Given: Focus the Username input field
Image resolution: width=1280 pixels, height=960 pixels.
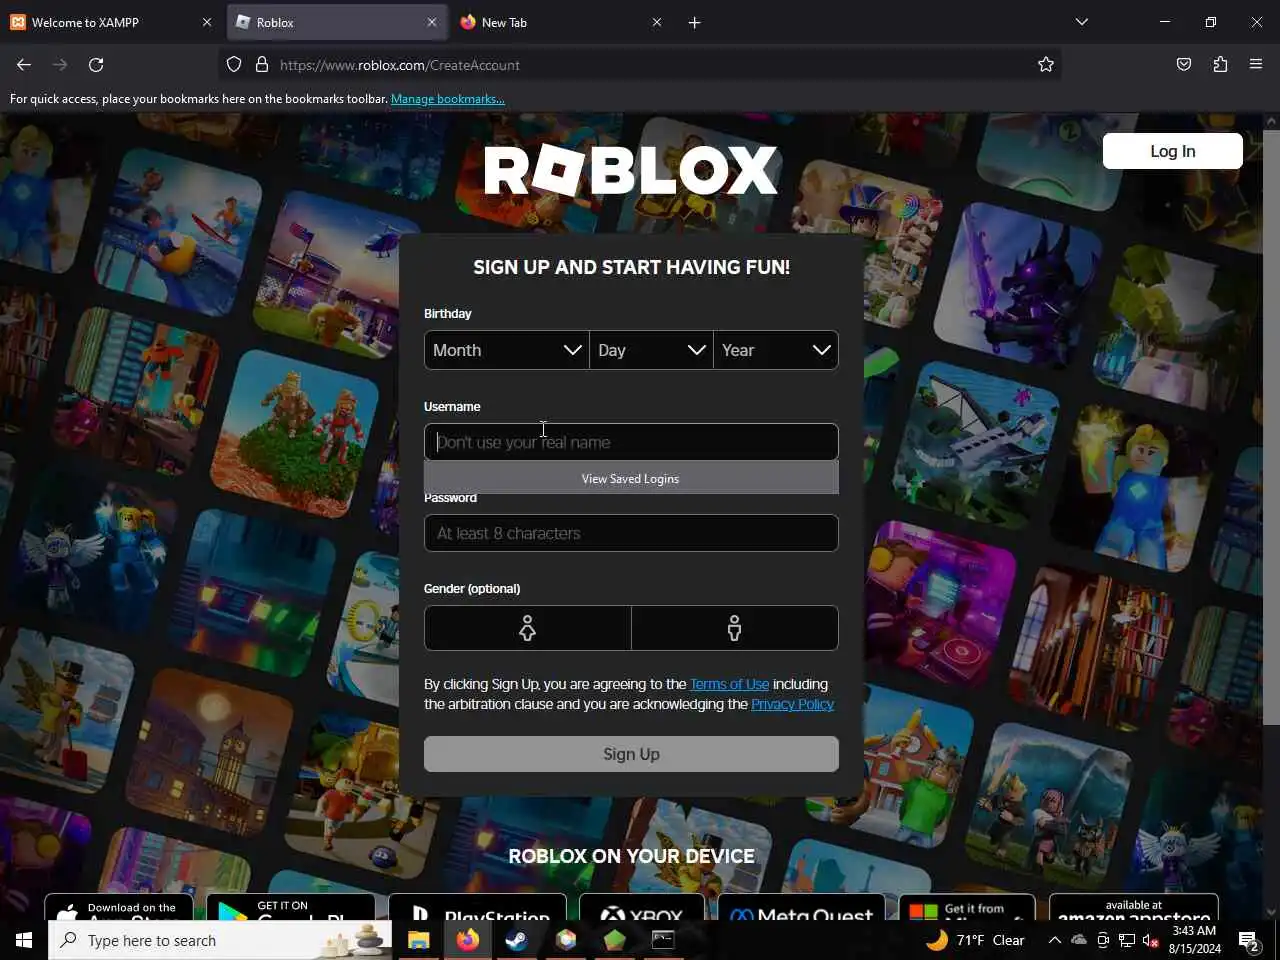Looking at the screenshot, I should 631,442.
